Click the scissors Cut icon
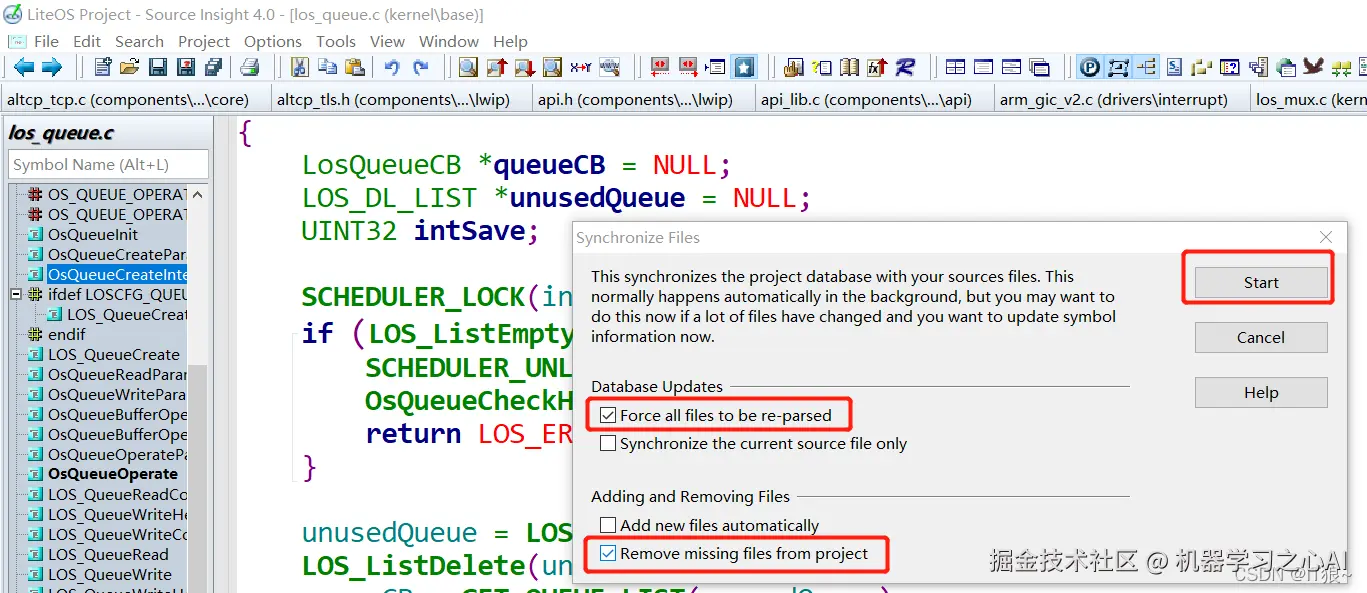This screenshot has height=593, width=1367. [x=299, y=67]
